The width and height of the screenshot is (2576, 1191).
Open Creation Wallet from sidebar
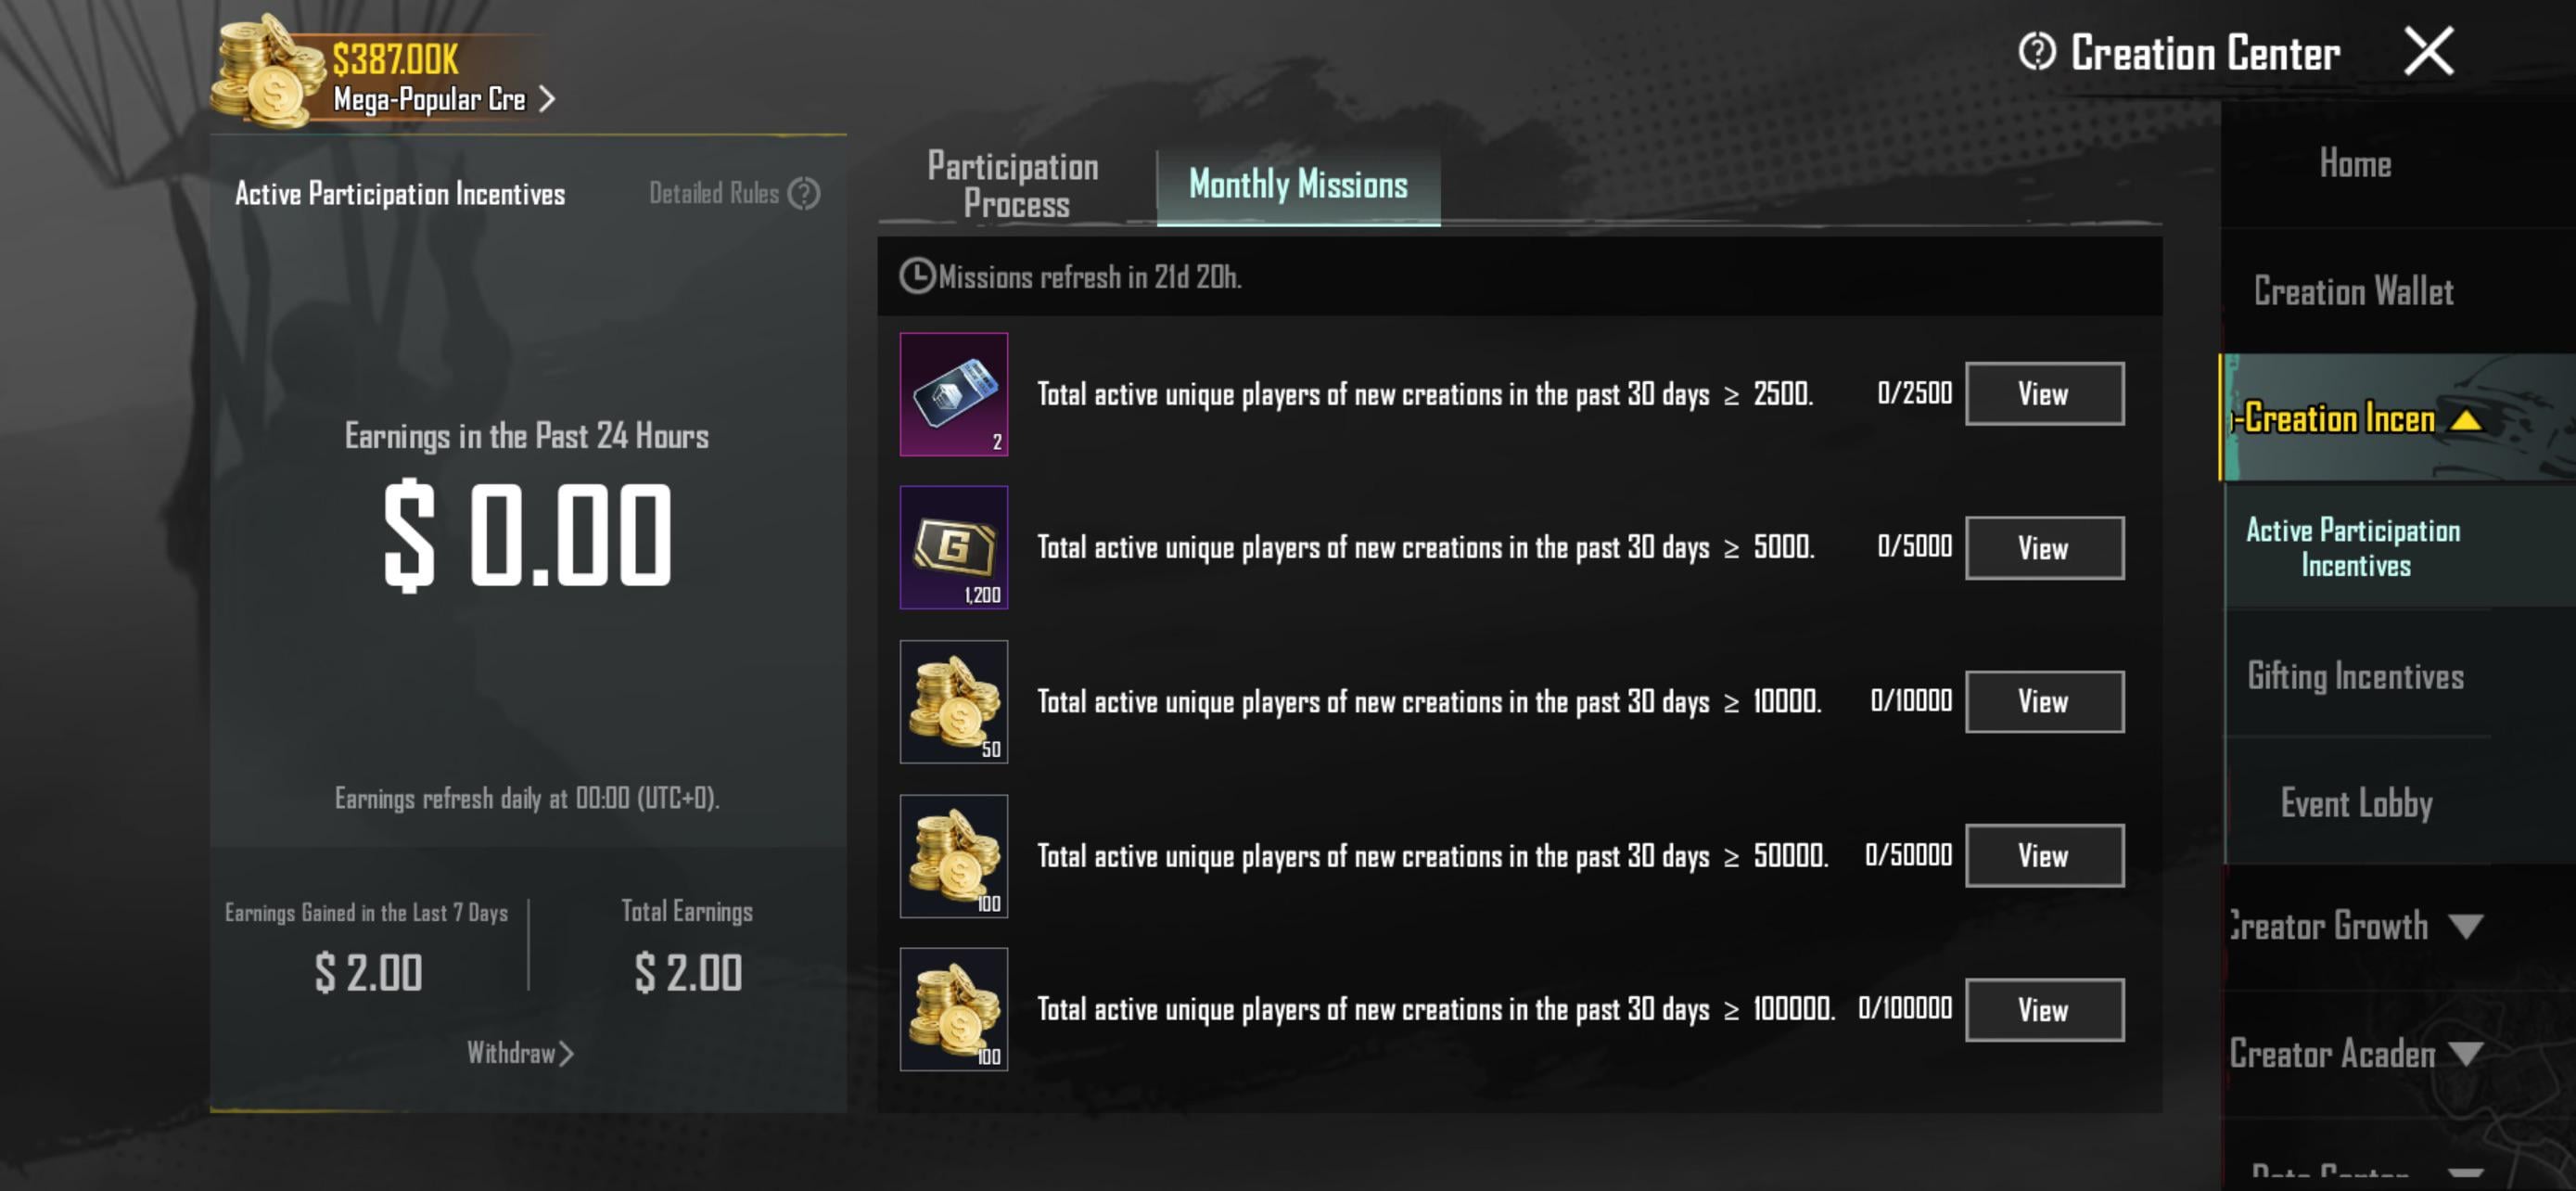[x=2353, y=292]
